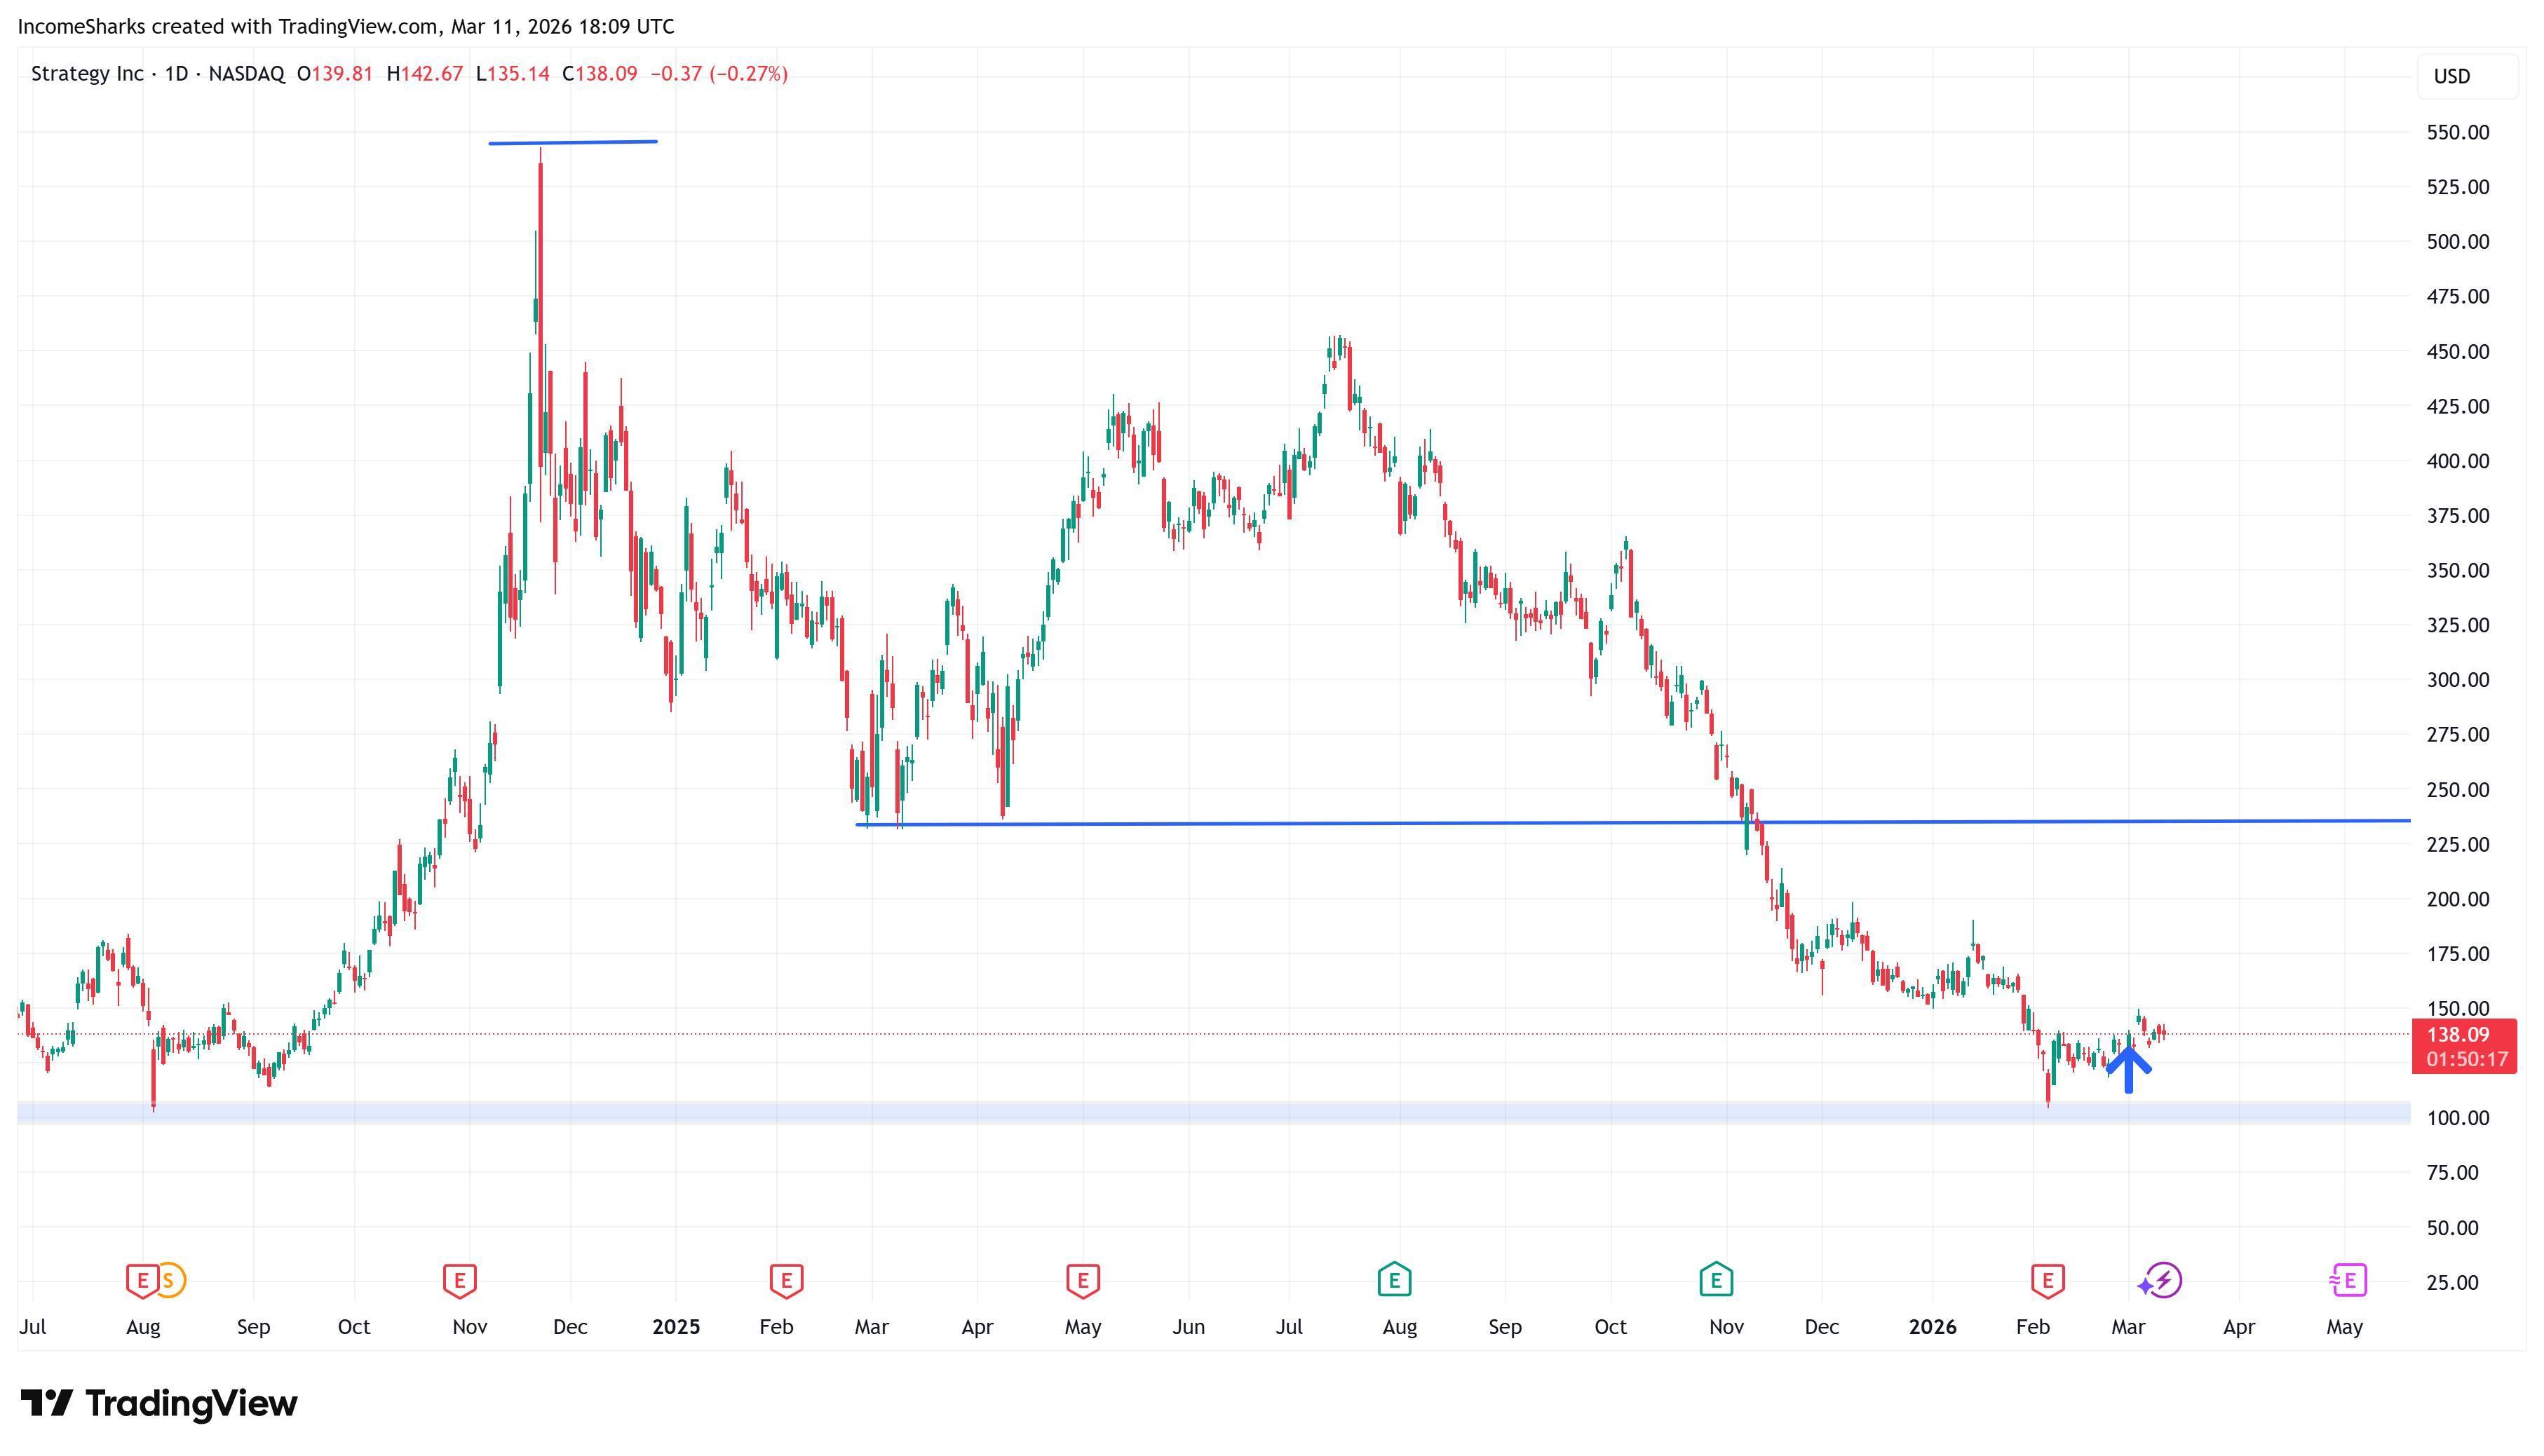Click the Feb 2026 red earnings icon
2544x1456 pixels.
(x=2047, y=1279)
